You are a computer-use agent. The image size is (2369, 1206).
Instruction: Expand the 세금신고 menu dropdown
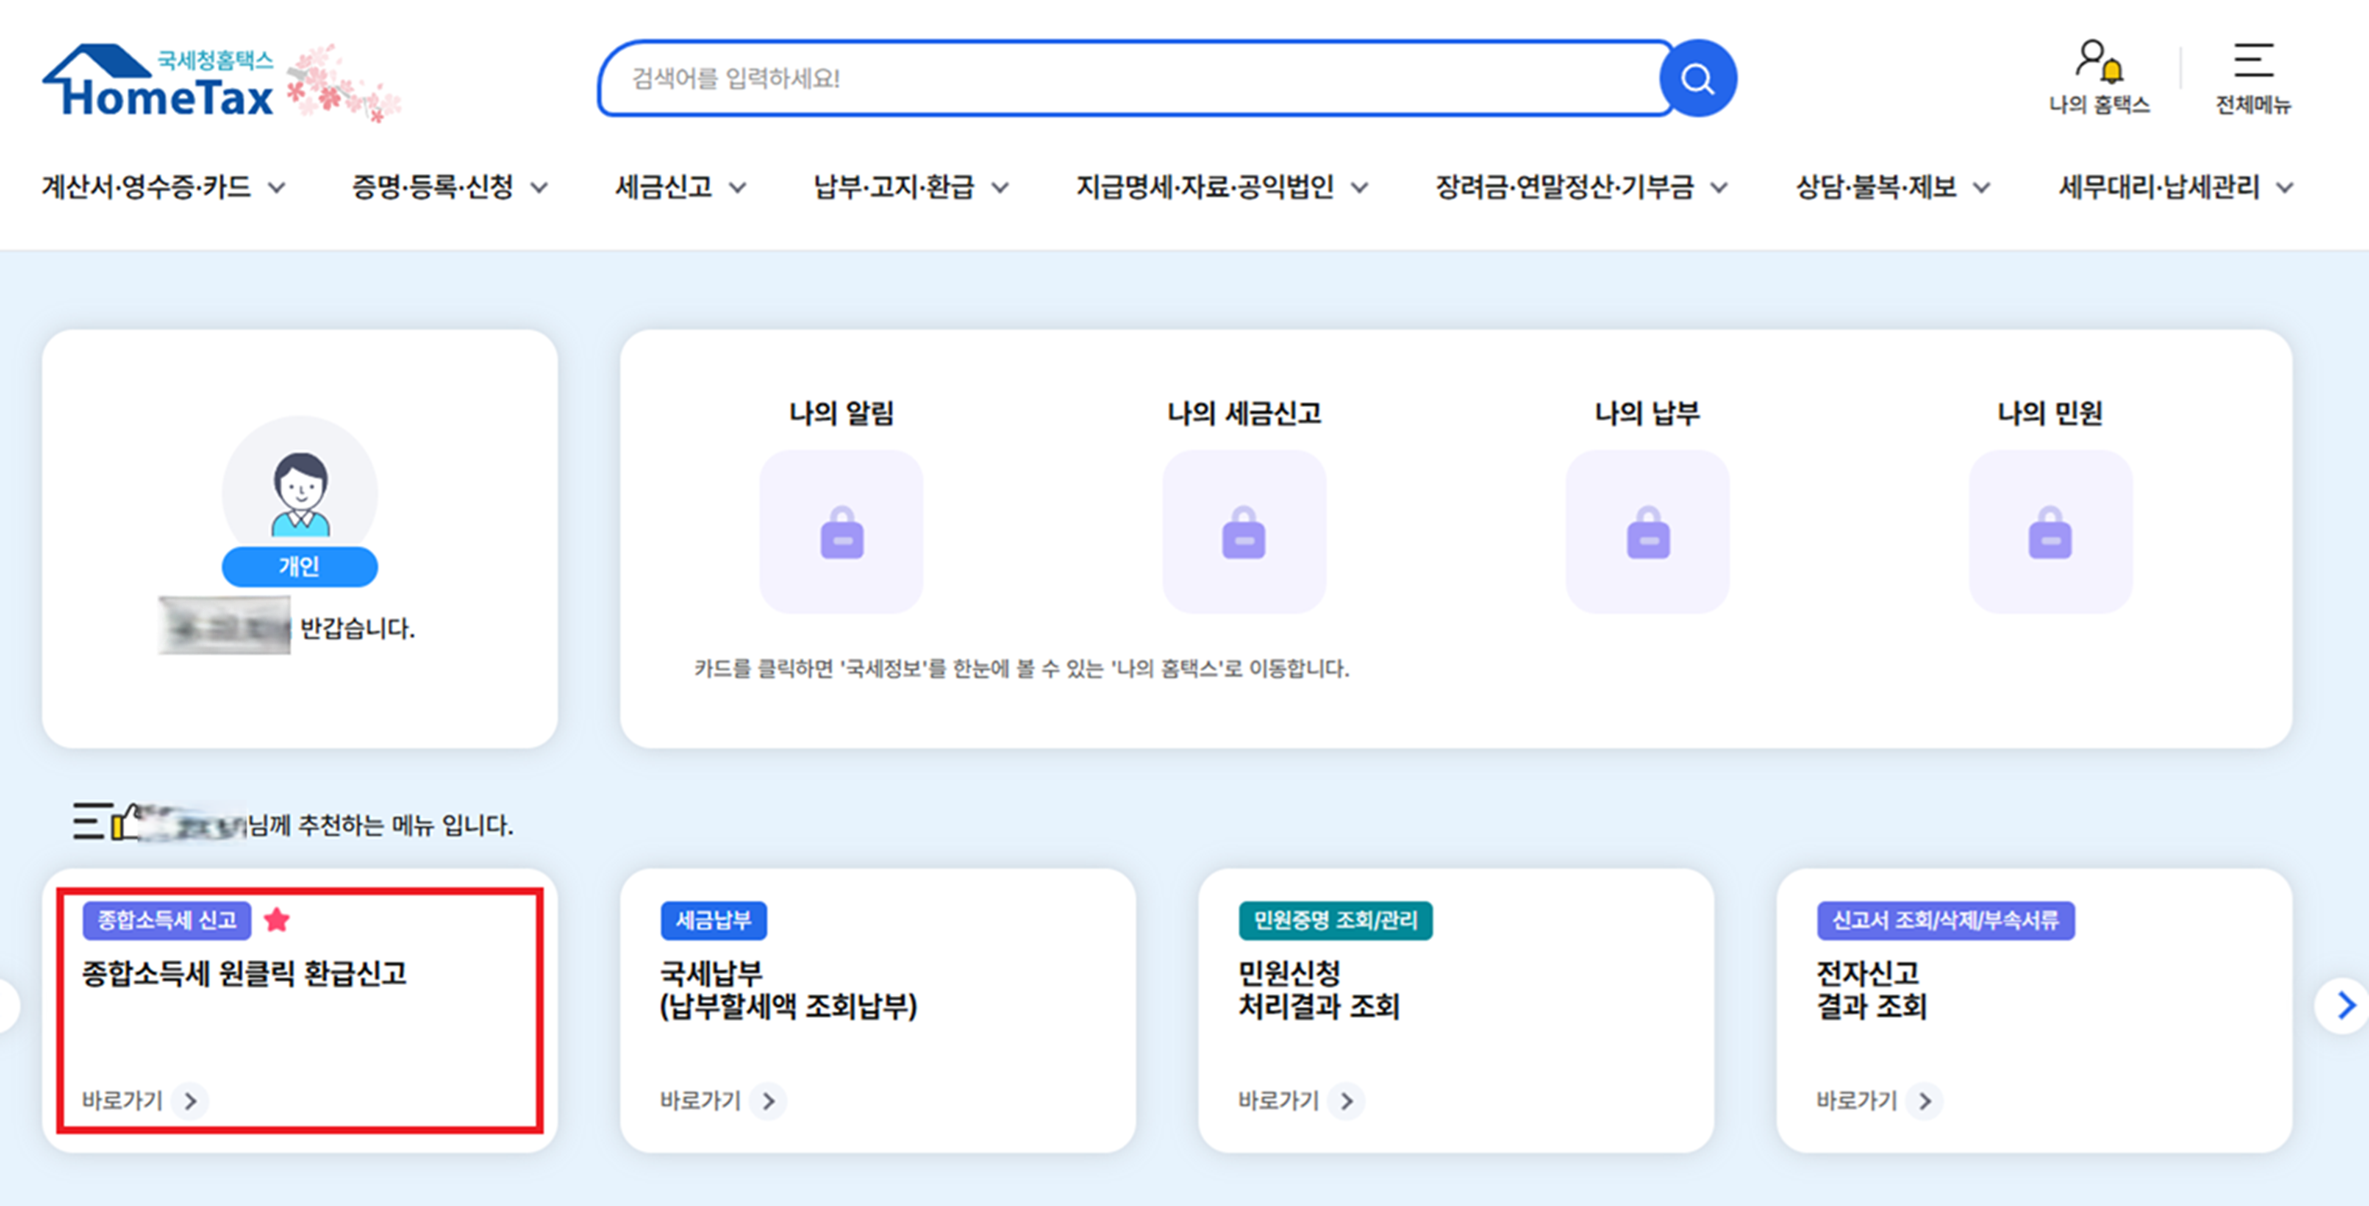[680, 187]
